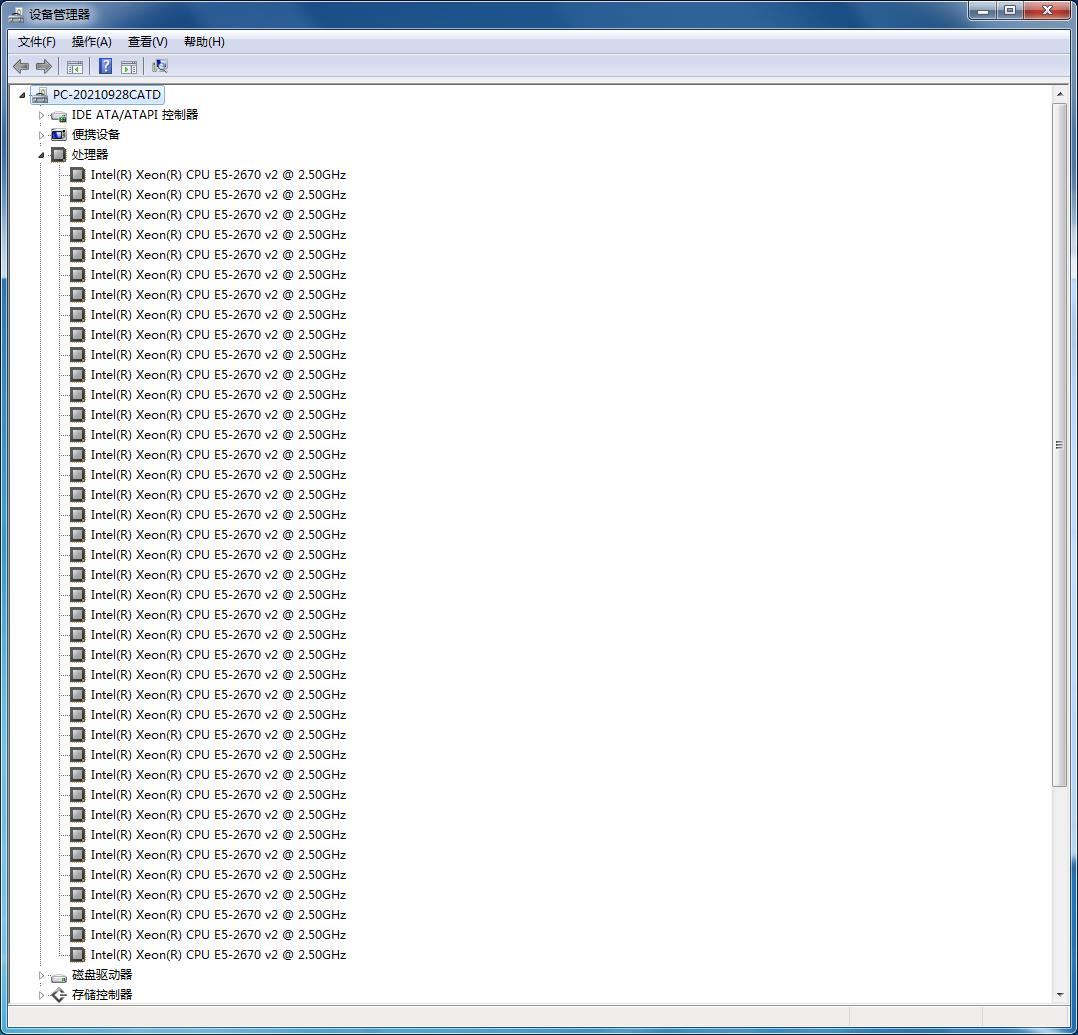Select the PC-20210928CATD root label

107,95
